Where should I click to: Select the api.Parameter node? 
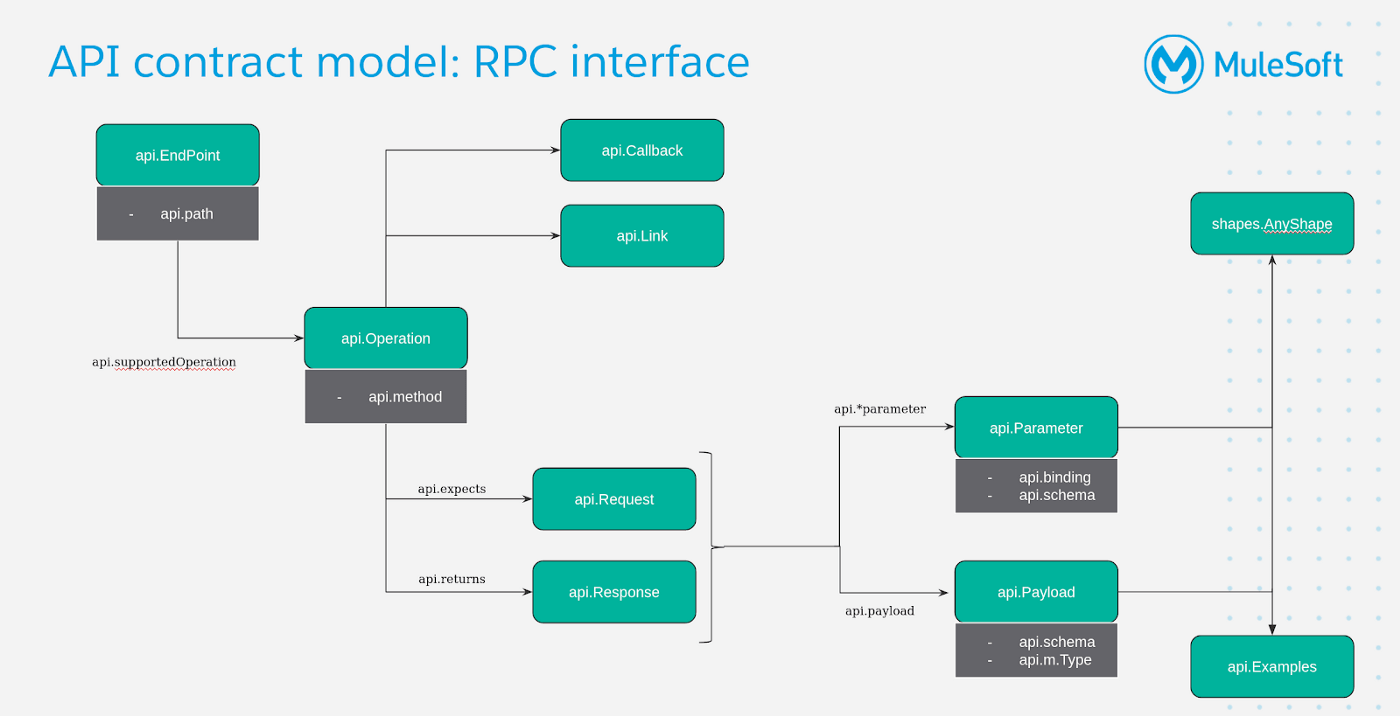point(1036,428)
